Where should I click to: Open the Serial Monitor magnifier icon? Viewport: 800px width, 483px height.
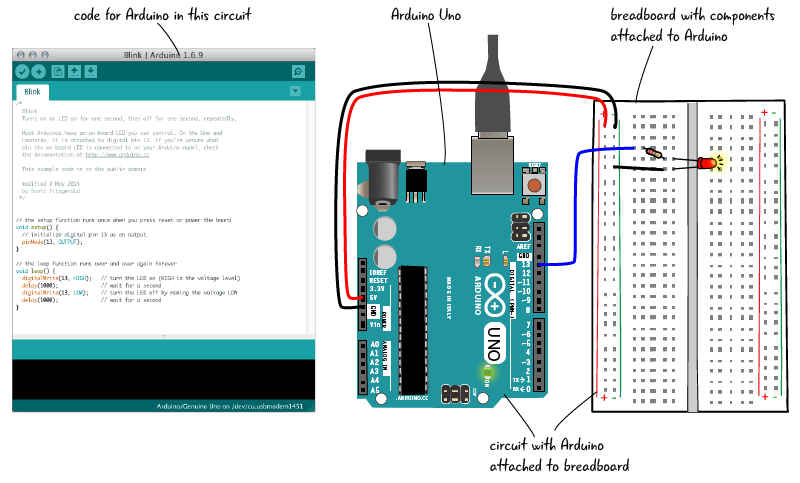click(298, 72)
